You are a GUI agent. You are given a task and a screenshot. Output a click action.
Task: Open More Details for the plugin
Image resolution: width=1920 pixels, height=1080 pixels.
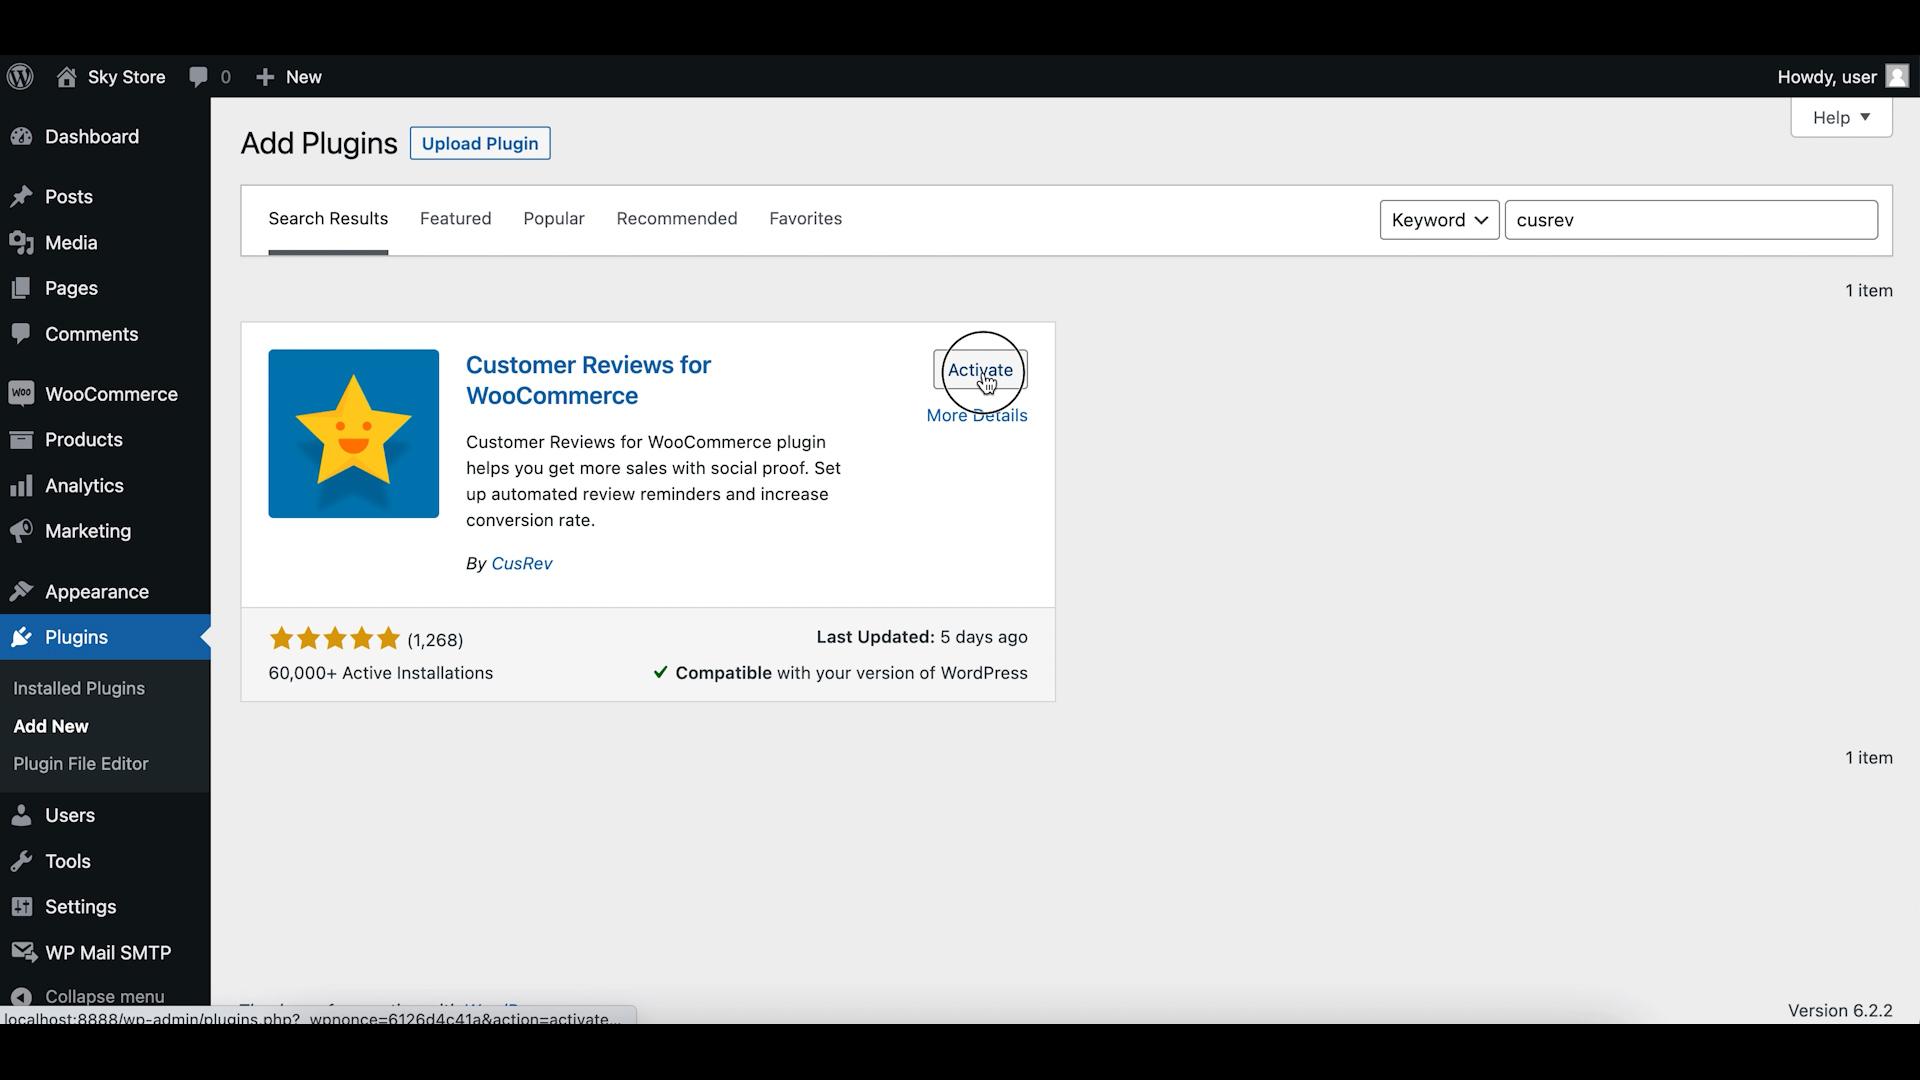pos(977,416)
